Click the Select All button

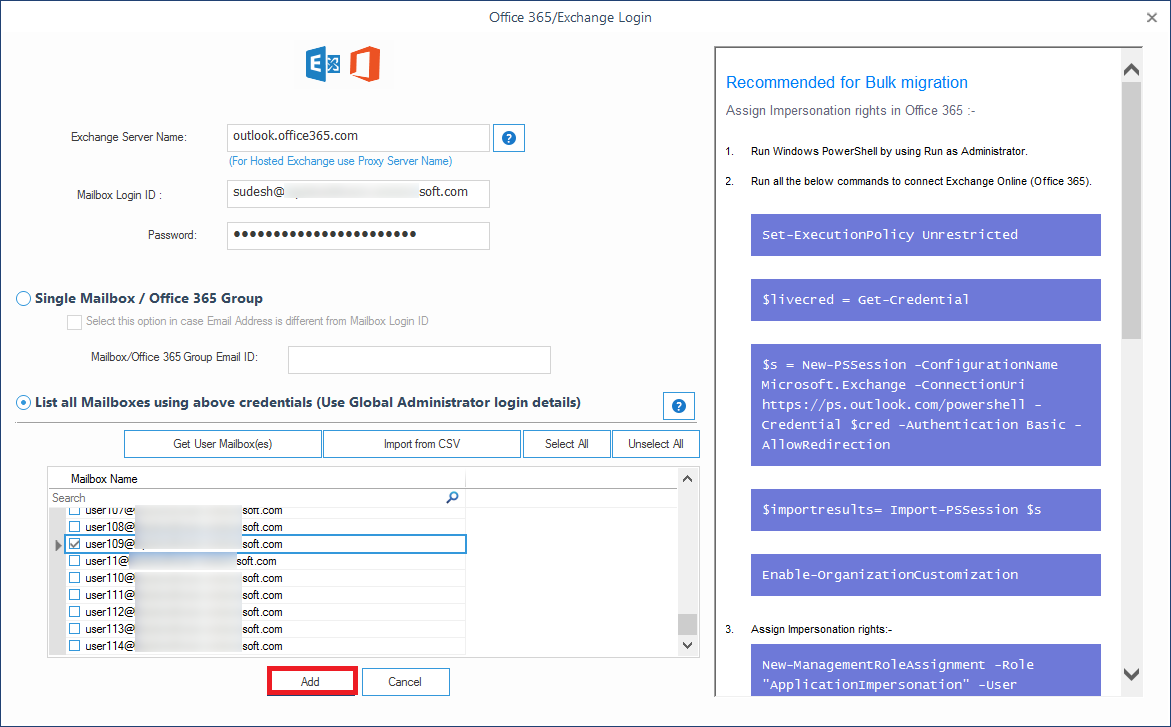tap(567, 444)
